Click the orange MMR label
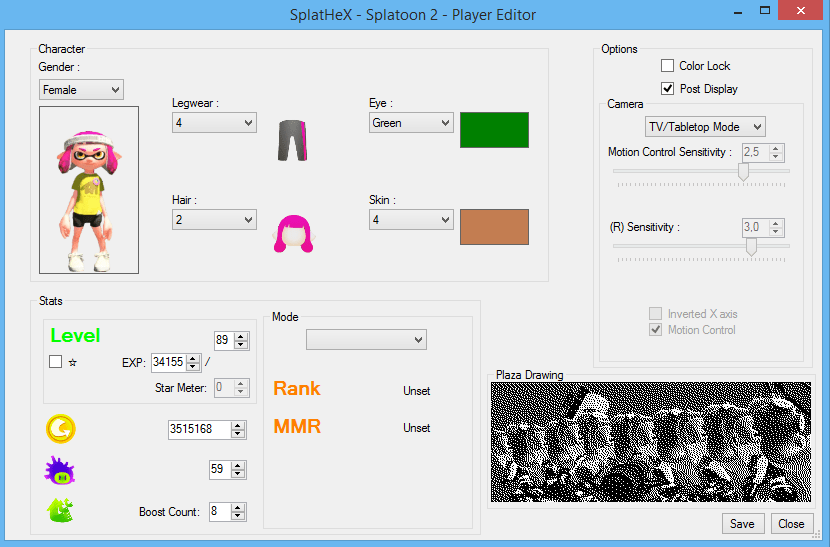Screen dimensions: 830x547 [297, 426]
